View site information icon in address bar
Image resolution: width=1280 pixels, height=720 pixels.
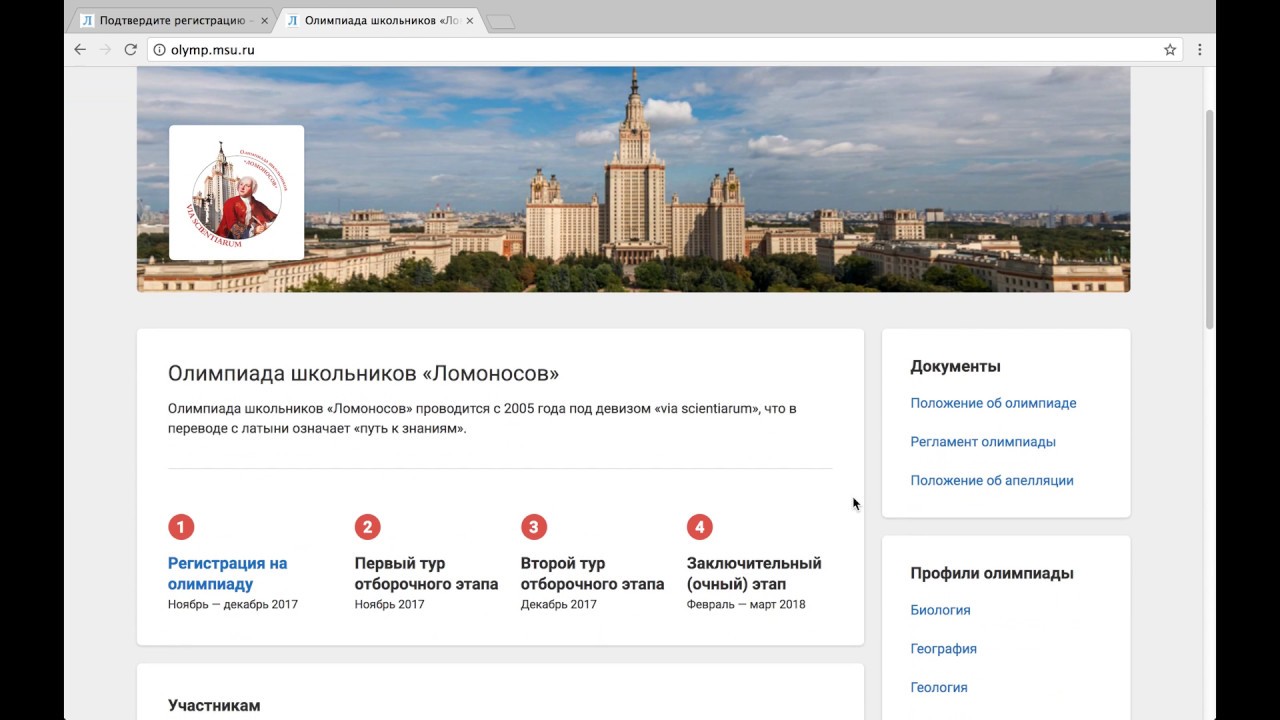pyautogui.click(x=158, y=50)
